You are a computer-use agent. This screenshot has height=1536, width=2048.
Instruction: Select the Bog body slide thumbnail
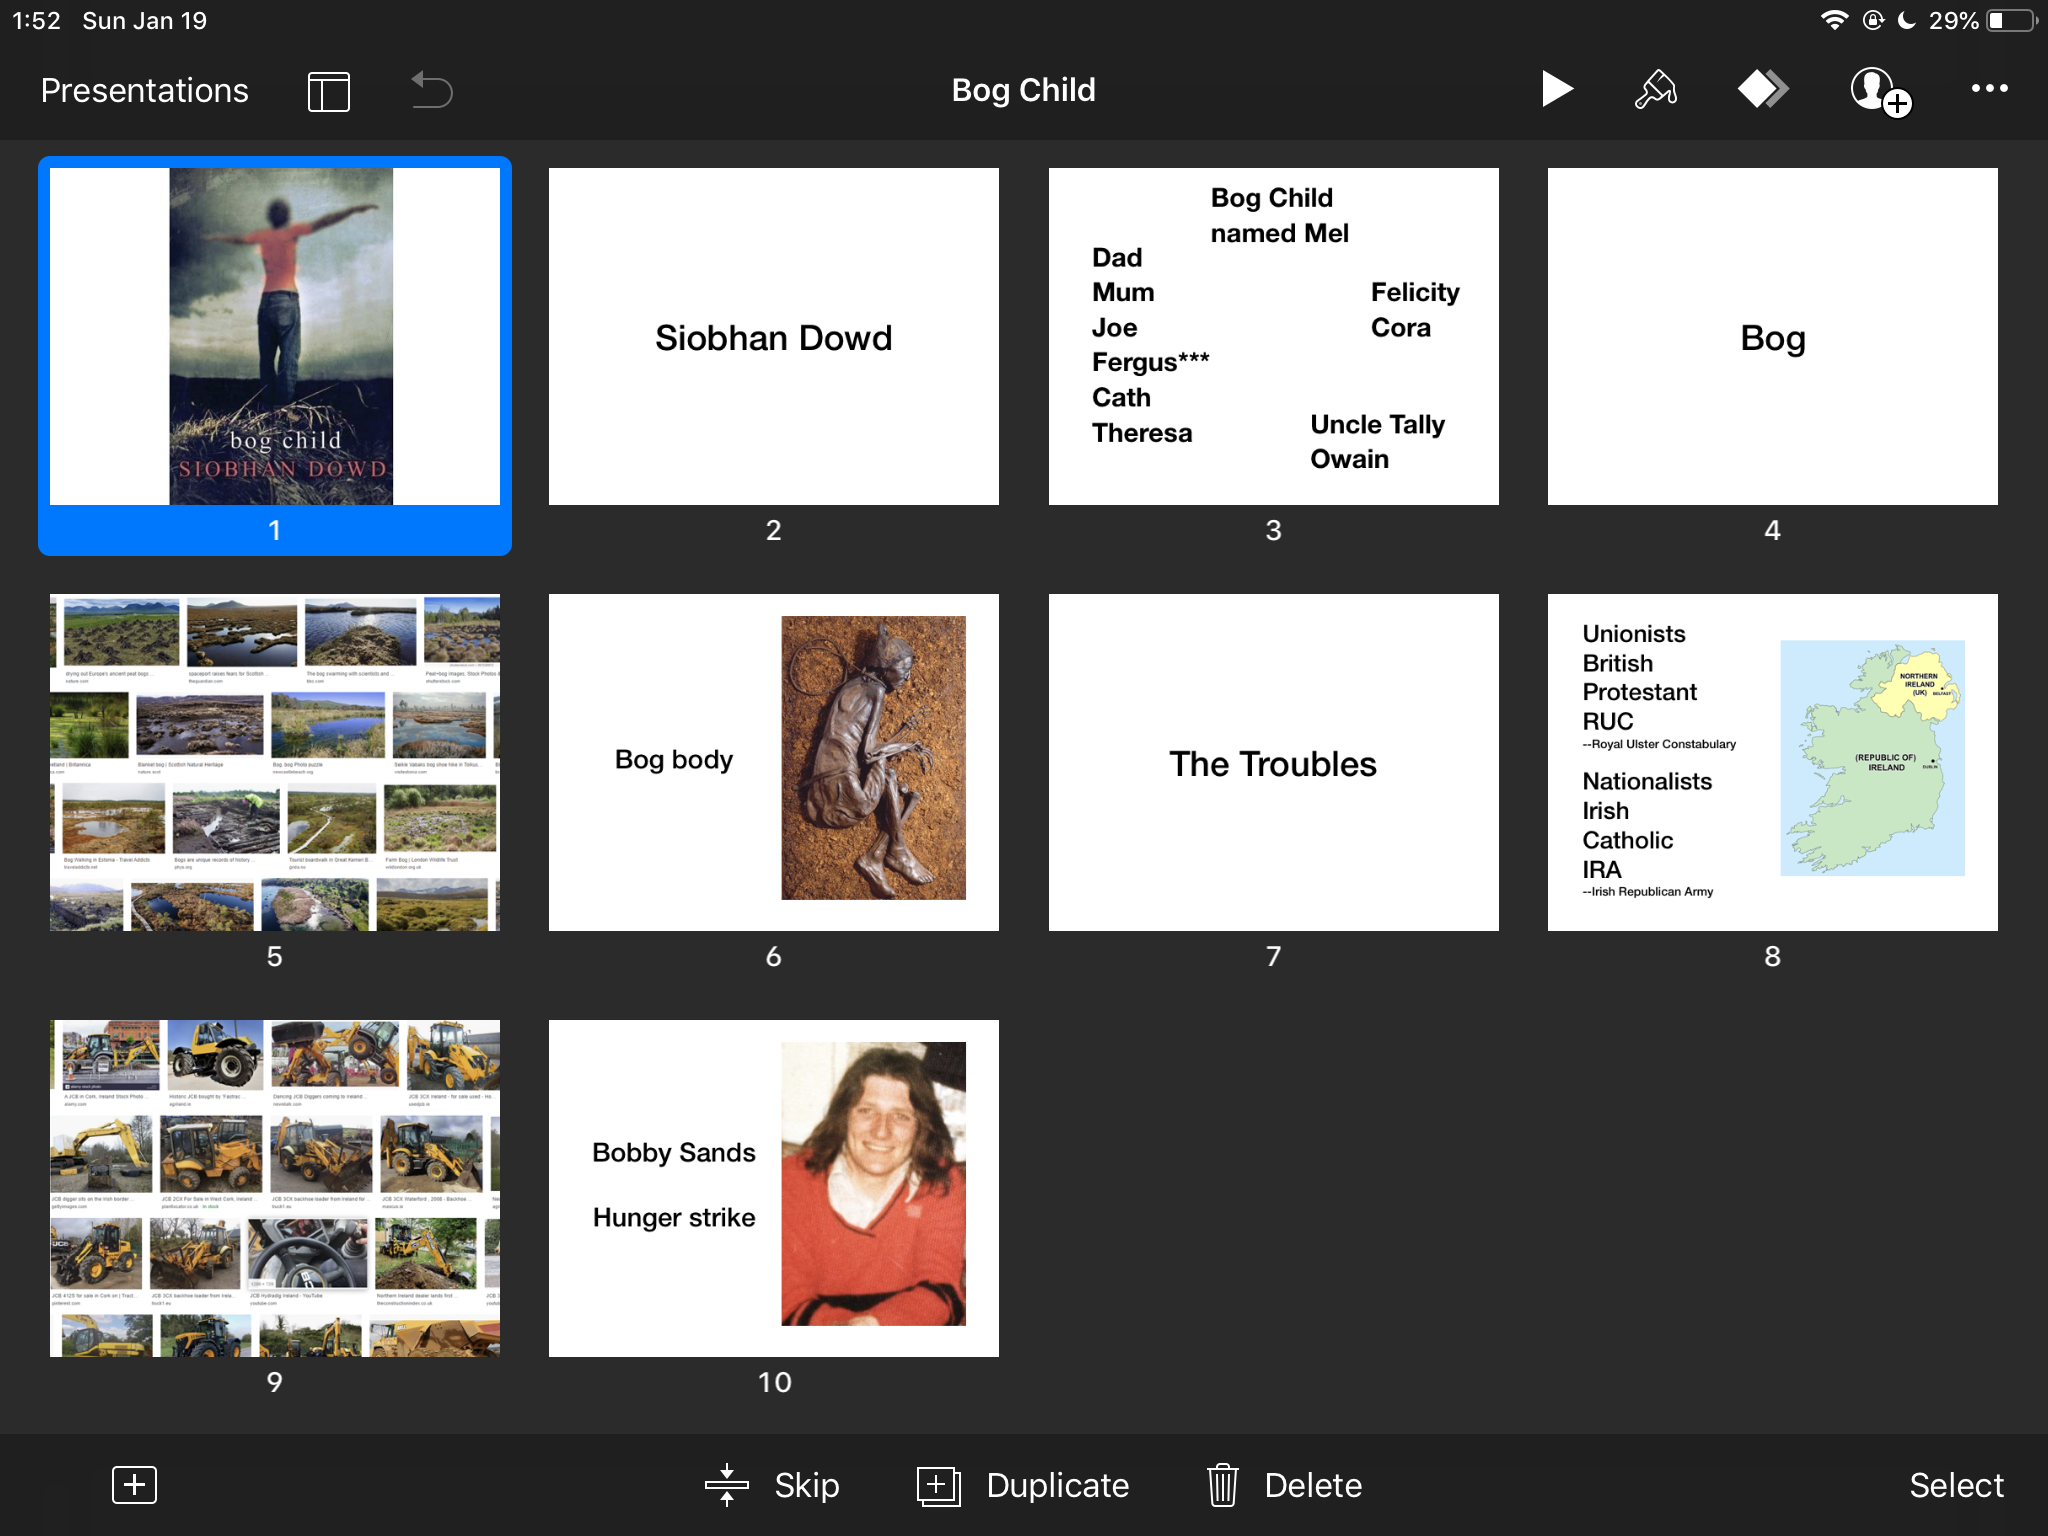(773, 763)
